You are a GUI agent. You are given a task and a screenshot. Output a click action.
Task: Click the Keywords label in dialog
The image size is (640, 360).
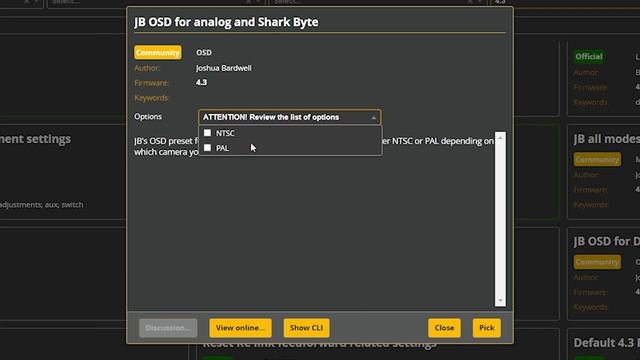pos(151,98)
